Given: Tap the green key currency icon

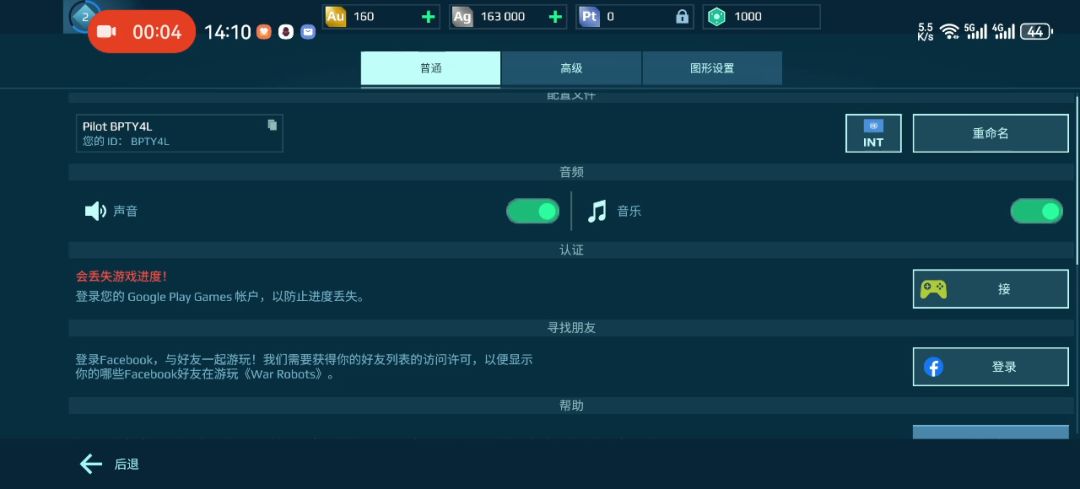Looking at the screenshot, I should pyautogui.click(x=716, y=17).
